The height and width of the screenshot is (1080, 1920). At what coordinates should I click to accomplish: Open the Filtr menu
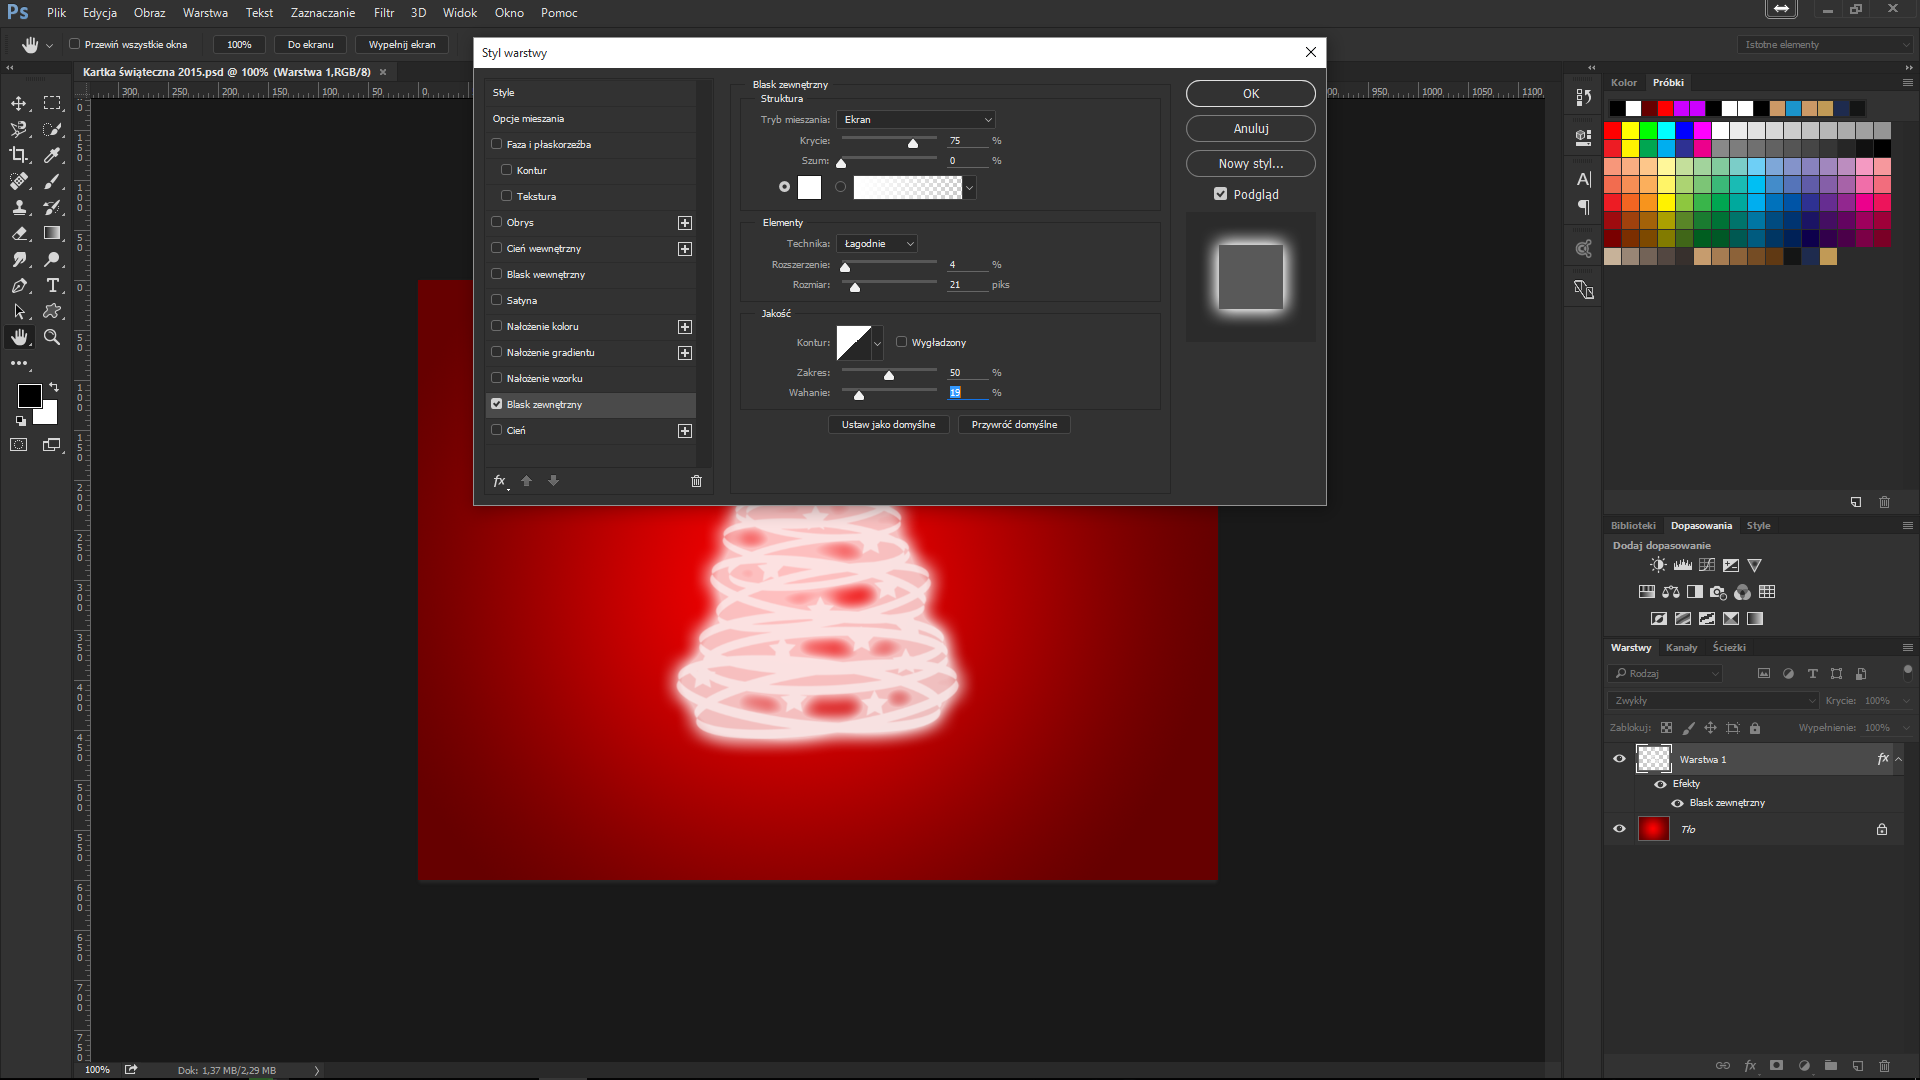coord(384,13)
